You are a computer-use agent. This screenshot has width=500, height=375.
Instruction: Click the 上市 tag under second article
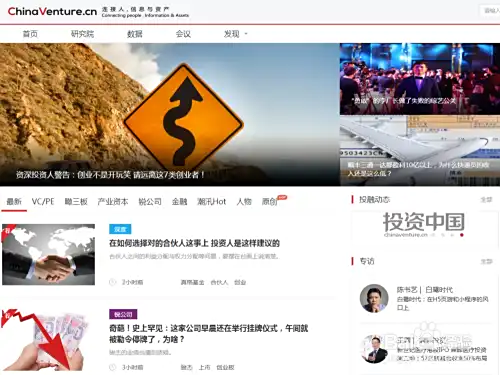pos(205,367)
